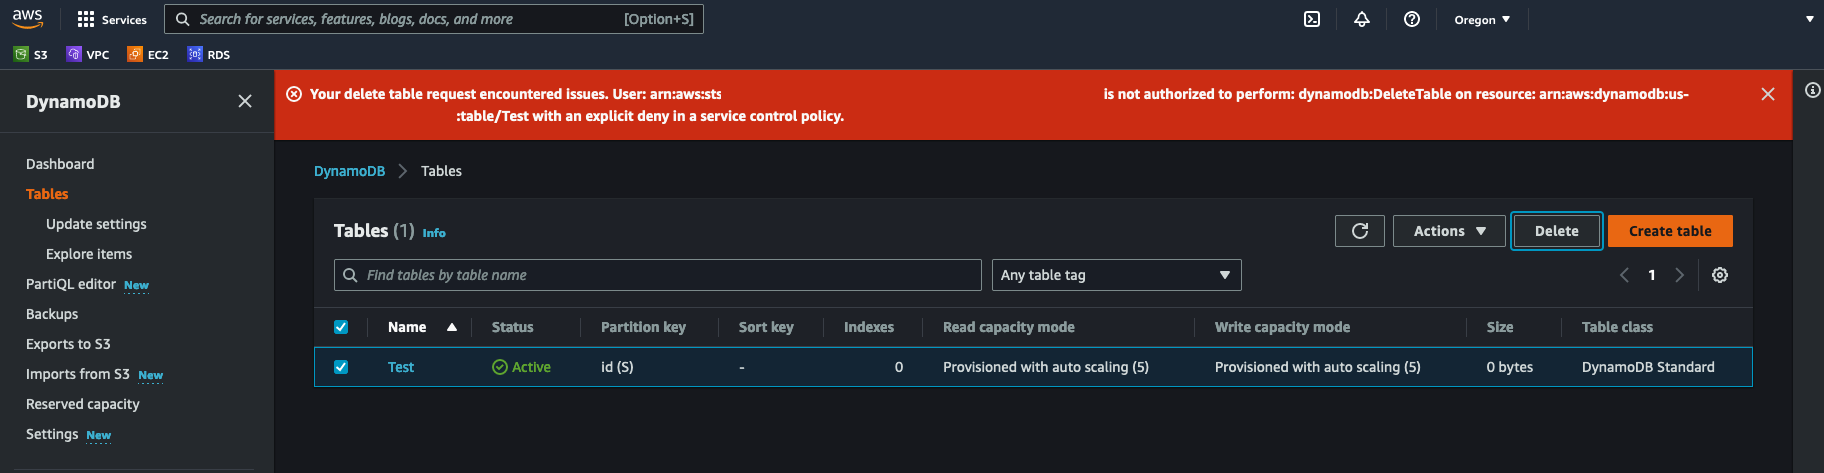Open the VPC shortcut in favorites bar
1824x473 pixels.
click(88, 54)
